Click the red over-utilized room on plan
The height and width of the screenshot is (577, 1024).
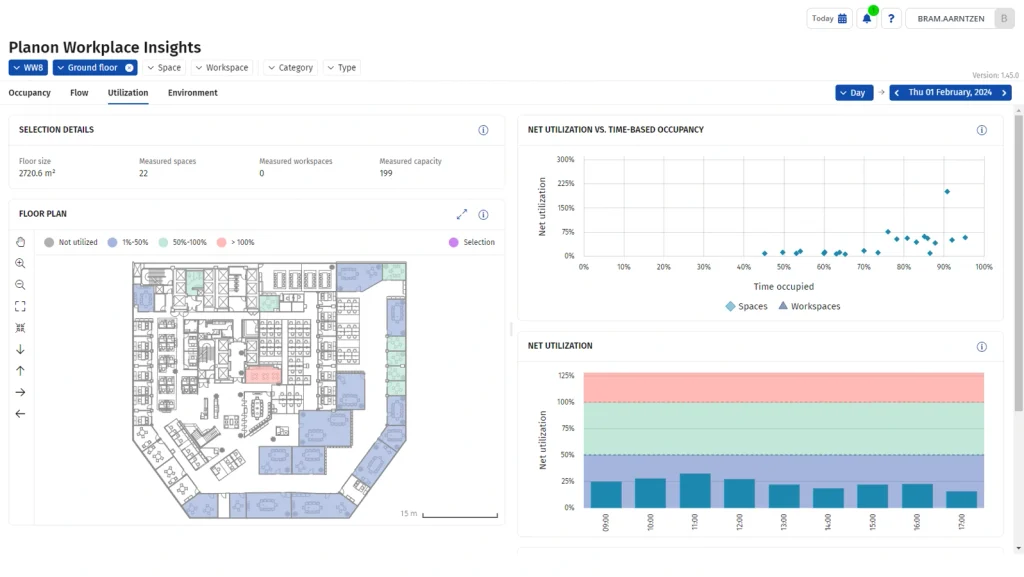tap(264, 375)
